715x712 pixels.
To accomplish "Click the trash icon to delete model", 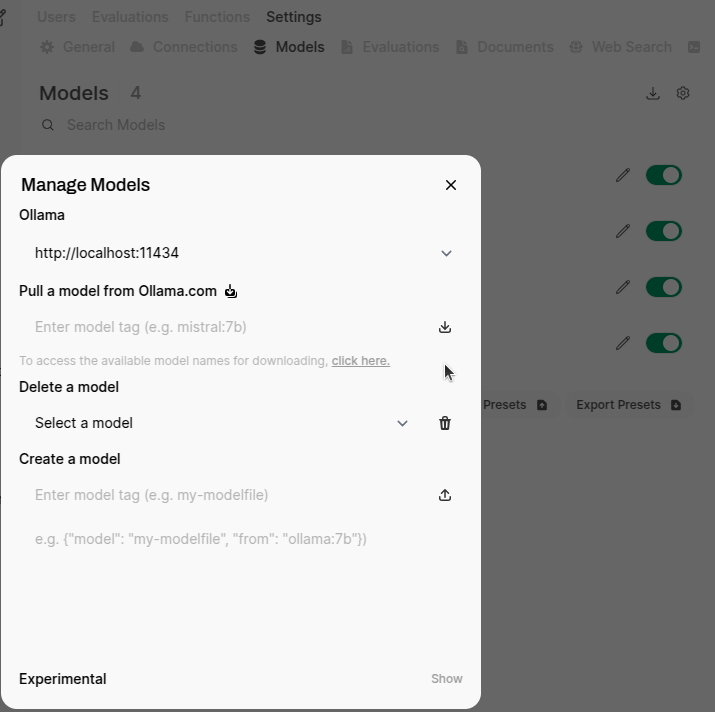I will pos(445,423).
